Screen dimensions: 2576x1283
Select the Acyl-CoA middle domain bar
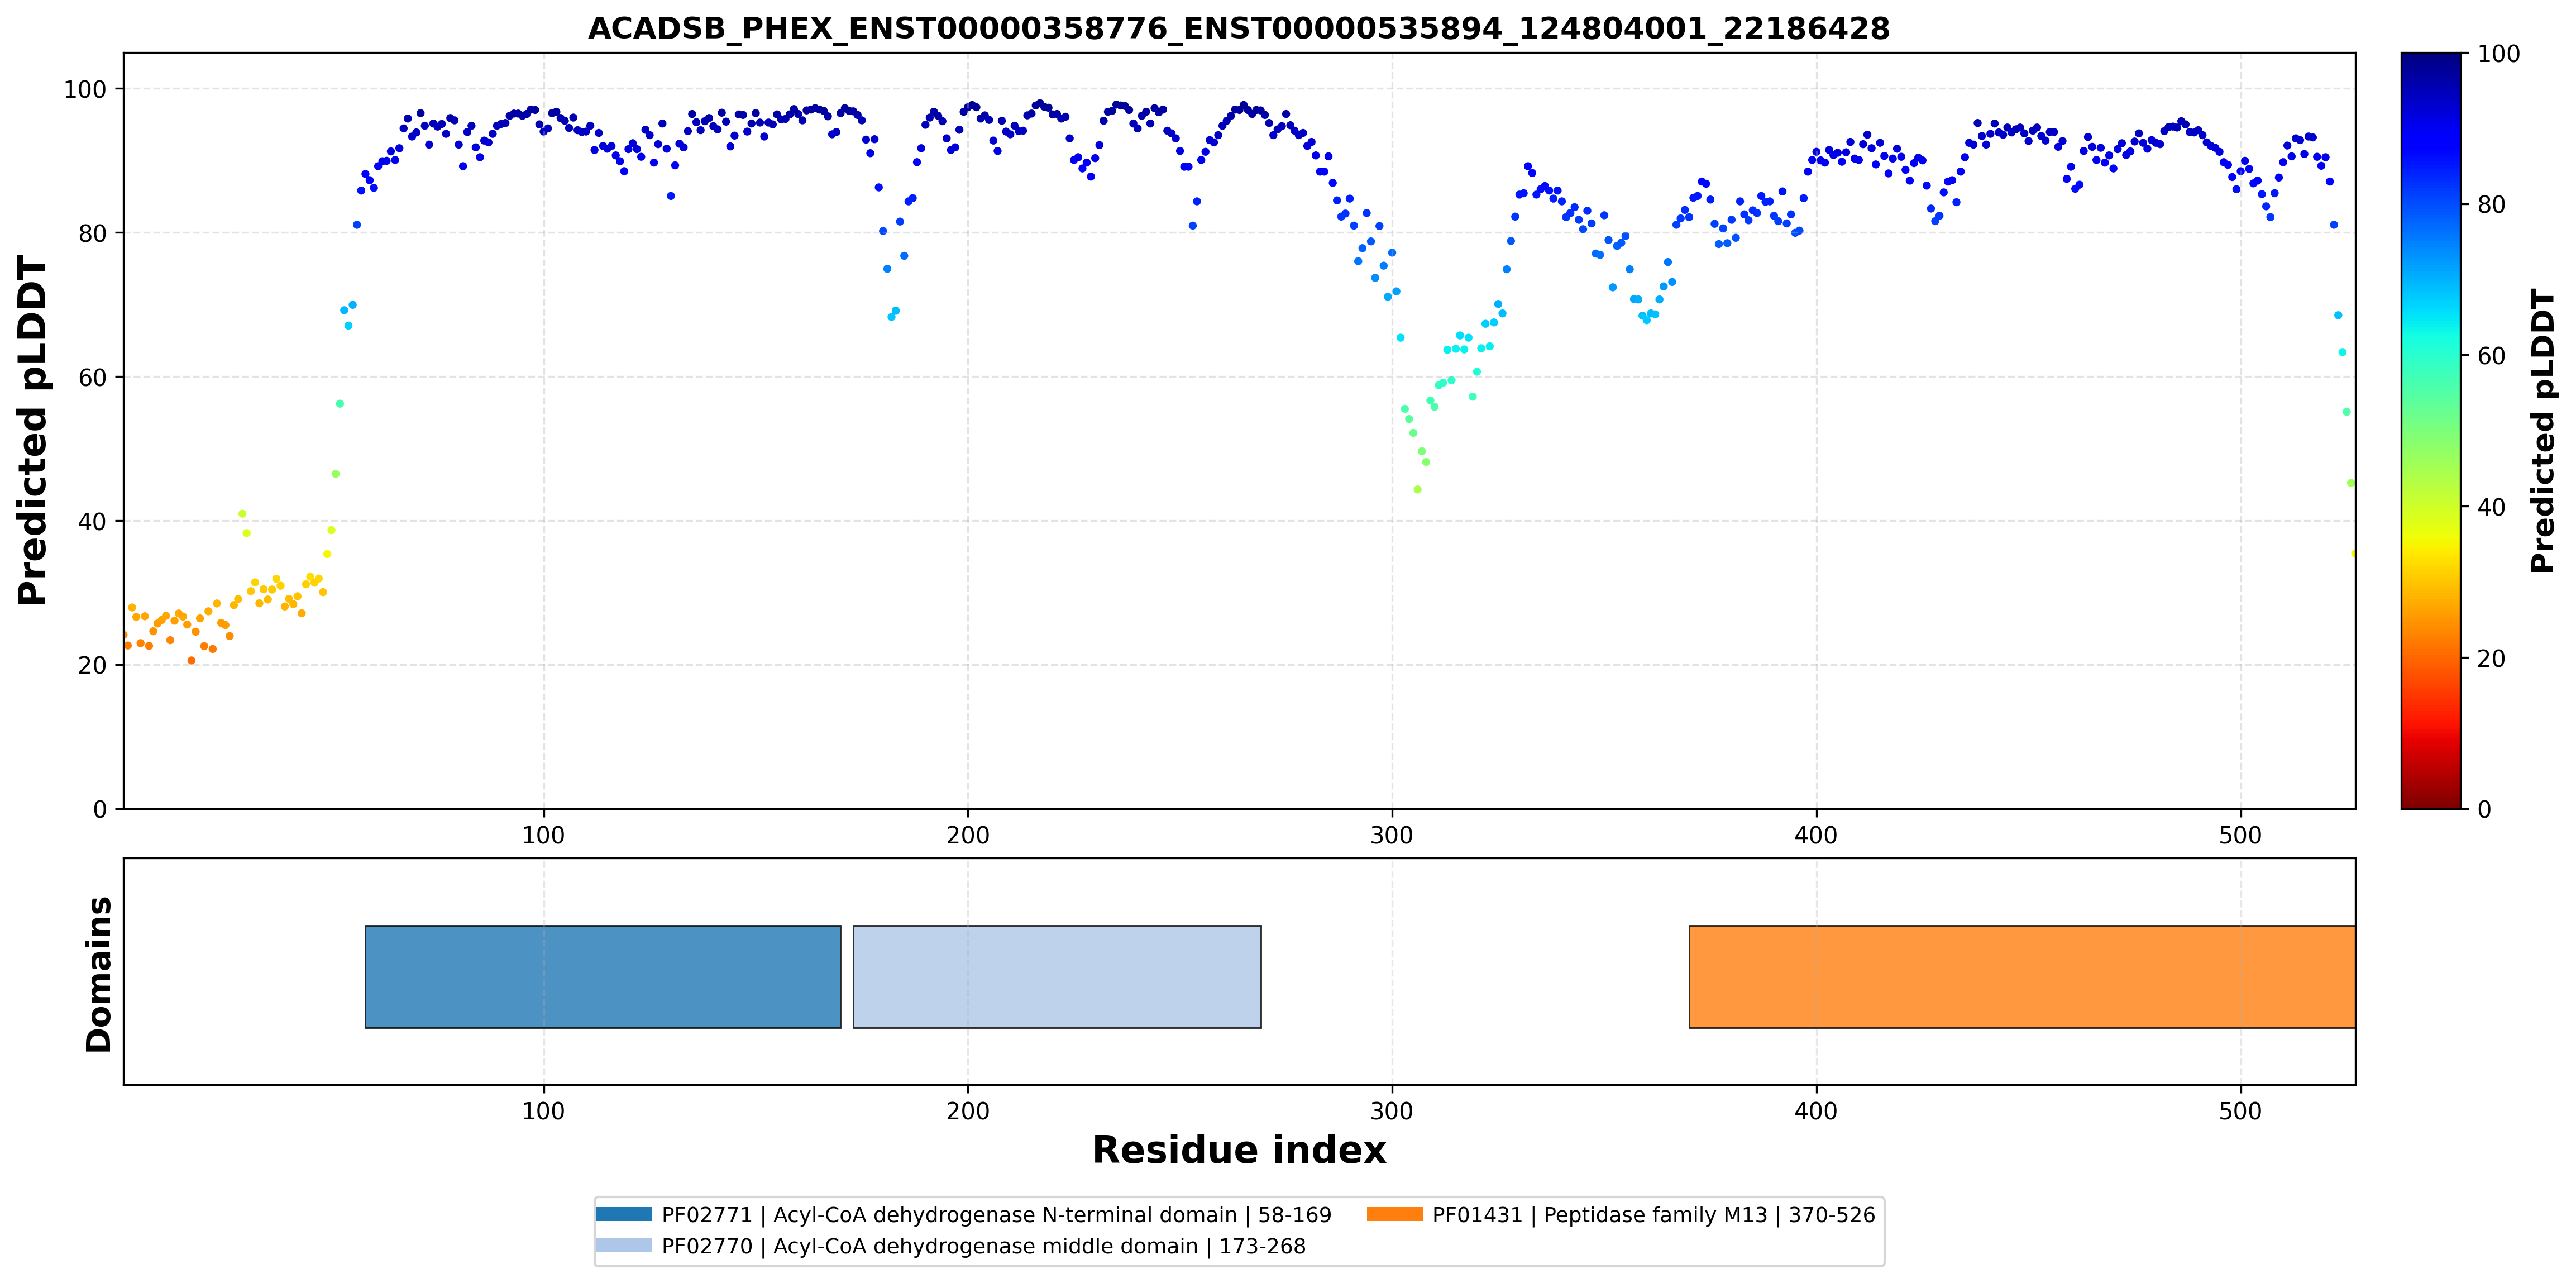click(1057, 976)
